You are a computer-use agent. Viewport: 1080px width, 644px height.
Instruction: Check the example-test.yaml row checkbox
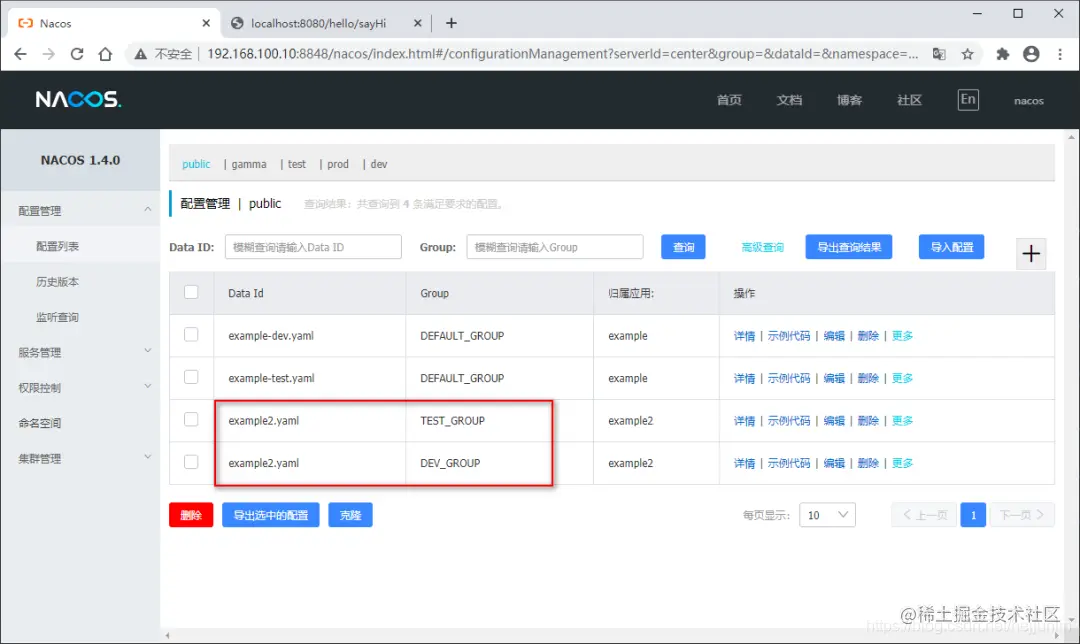pos(191,377)
